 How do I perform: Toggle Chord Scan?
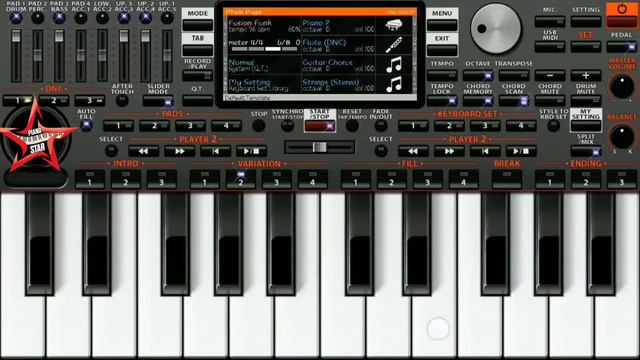[x=514, y=100]
